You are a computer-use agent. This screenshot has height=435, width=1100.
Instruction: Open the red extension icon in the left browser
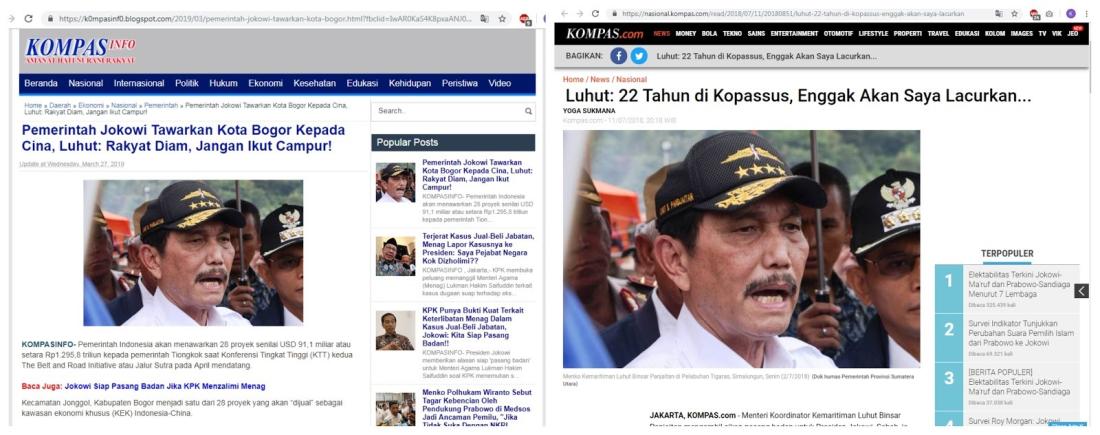525,20
